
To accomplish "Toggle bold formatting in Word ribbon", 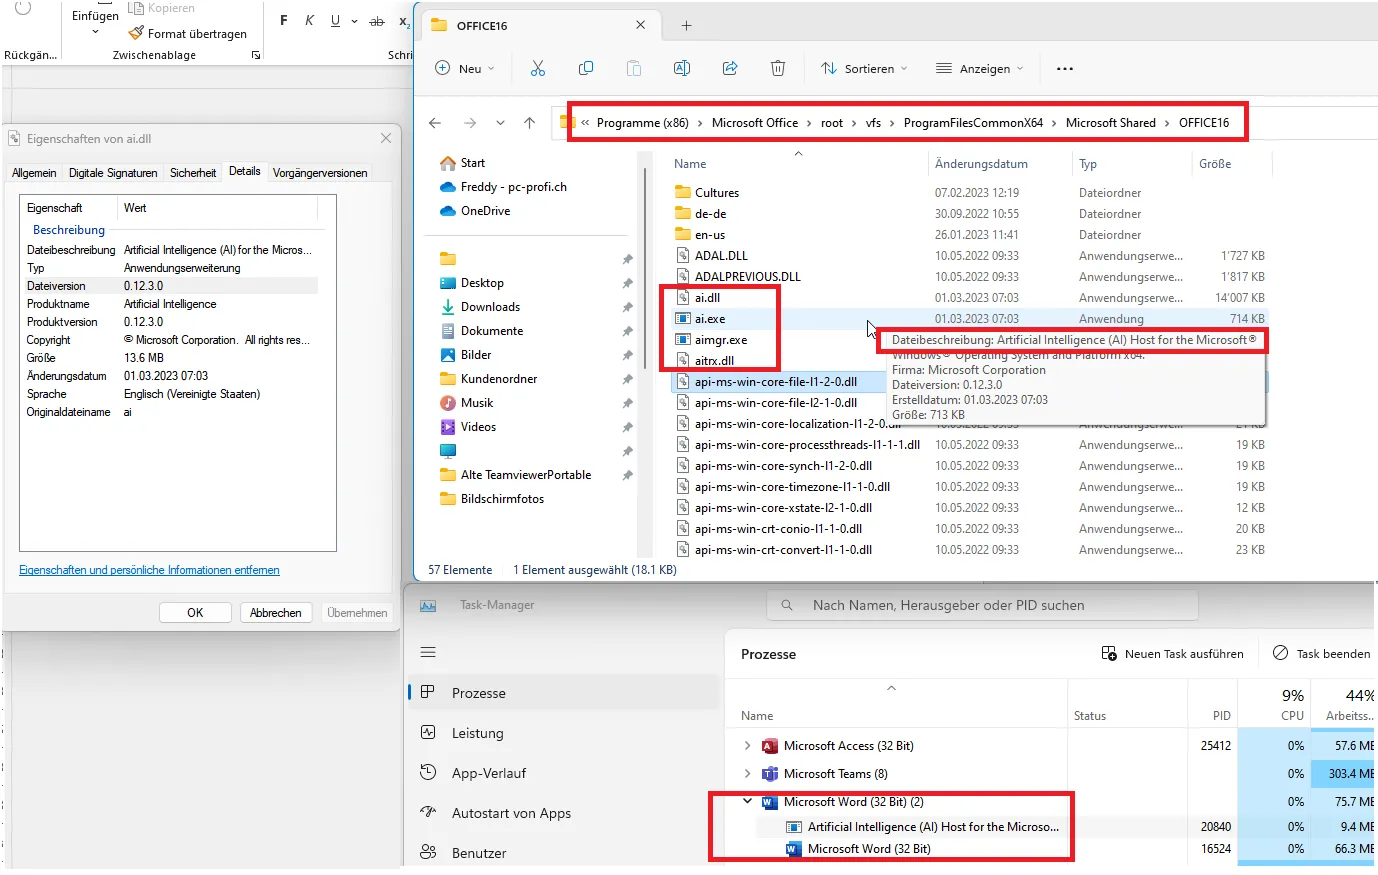I will tap(284, 21).
